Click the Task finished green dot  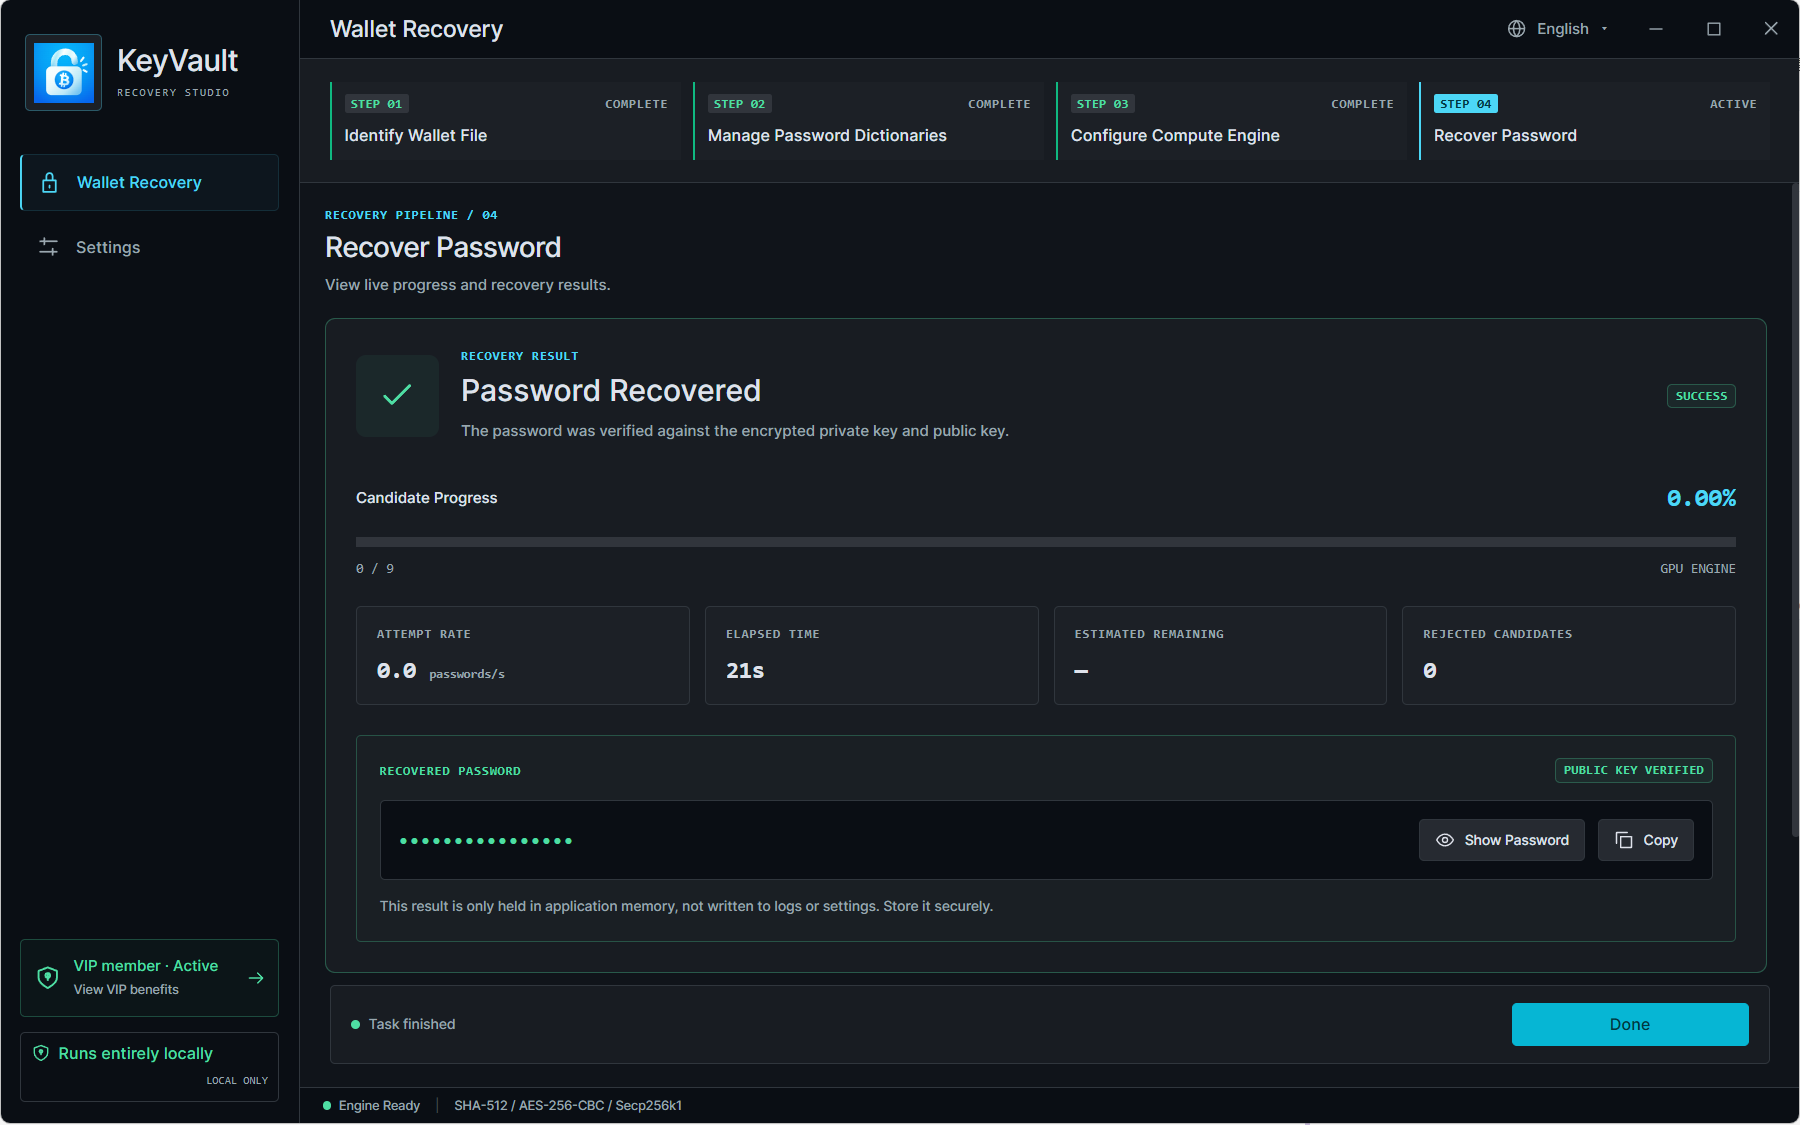coord(355,1025)
